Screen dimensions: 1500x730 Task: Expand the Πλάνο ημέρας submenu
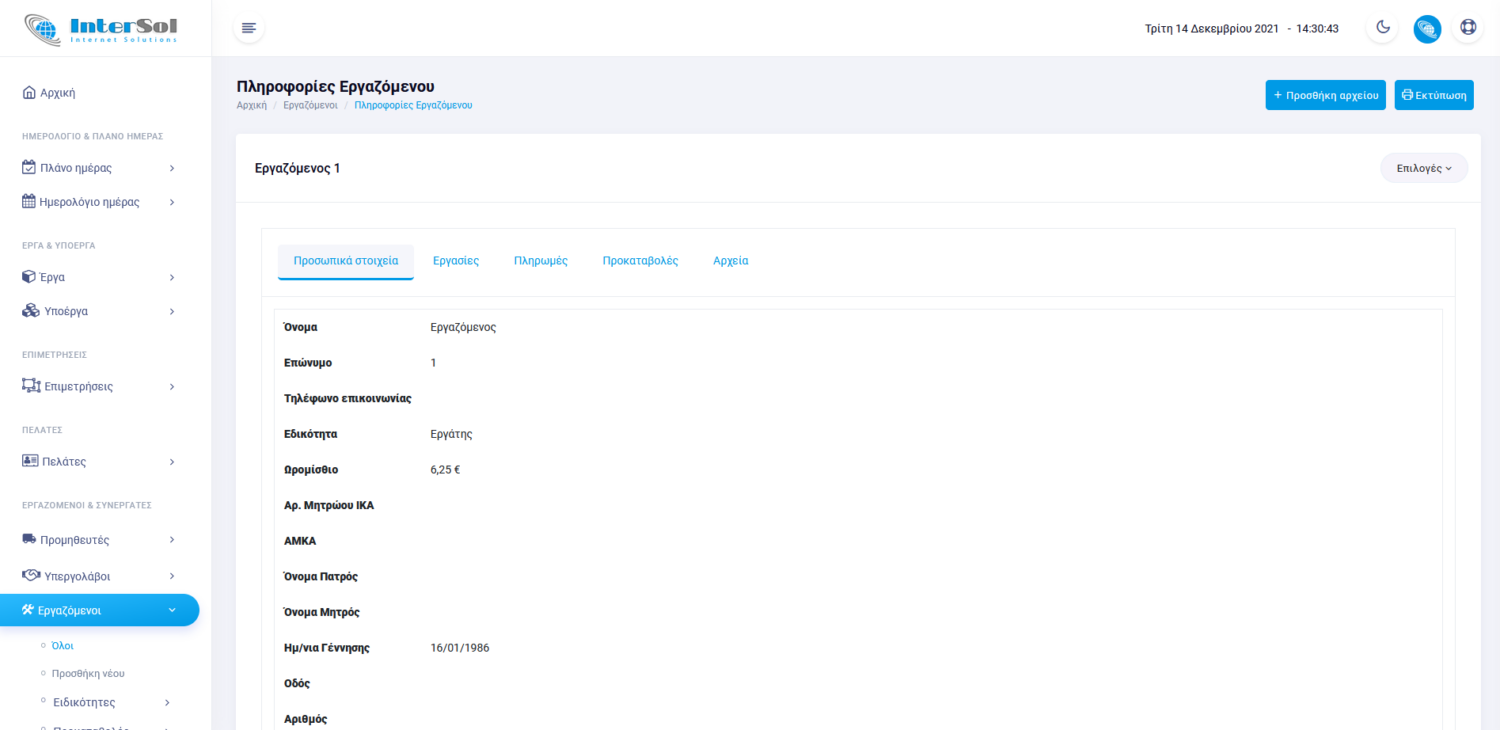click(x=172, y=168)
